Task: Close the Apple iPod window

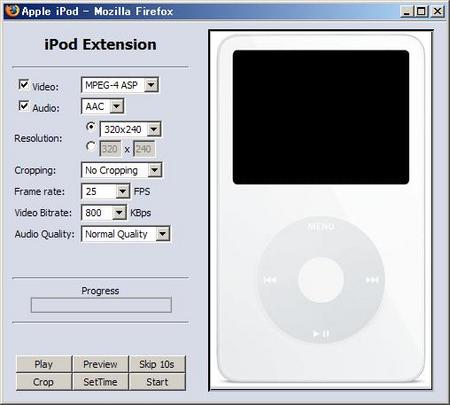Action: [x=437, y=12]
